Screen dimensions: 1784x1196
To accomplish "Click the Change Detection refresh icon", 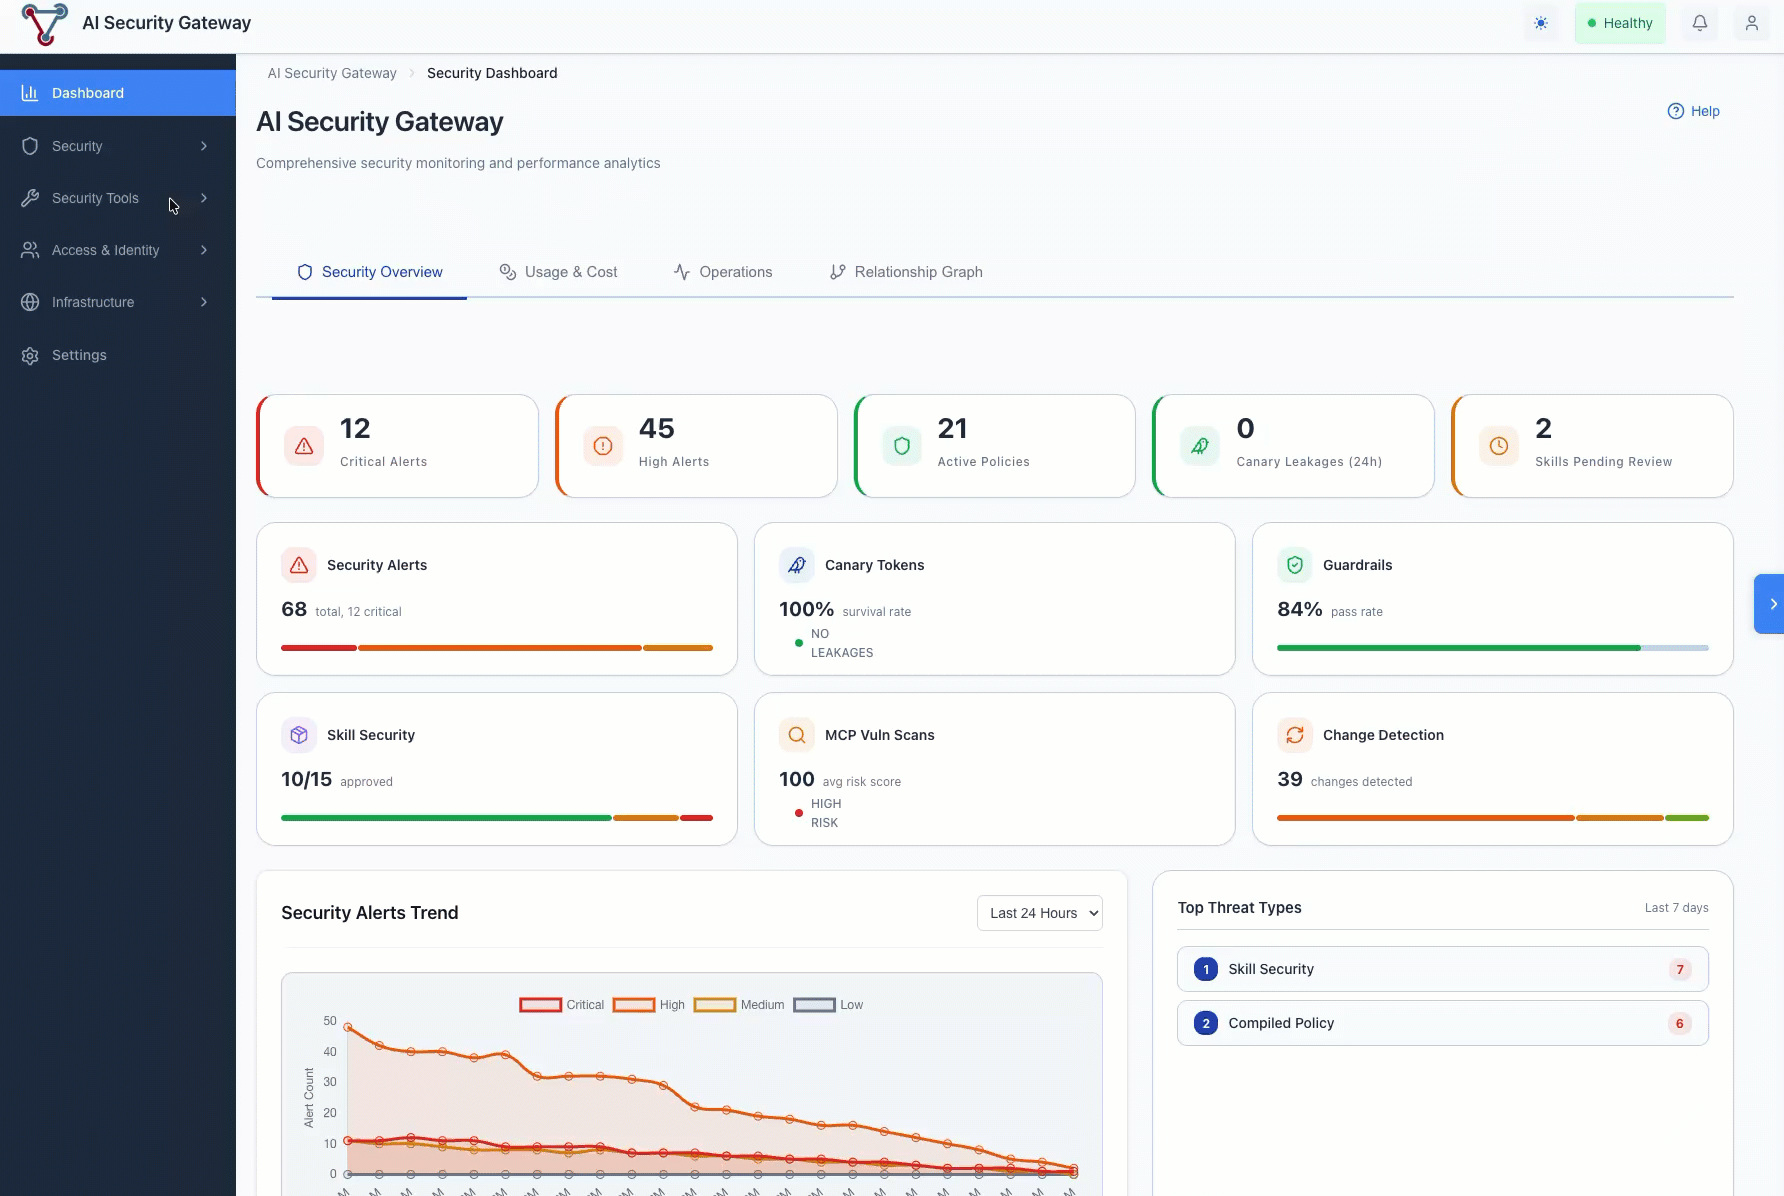I will 1295,734.
